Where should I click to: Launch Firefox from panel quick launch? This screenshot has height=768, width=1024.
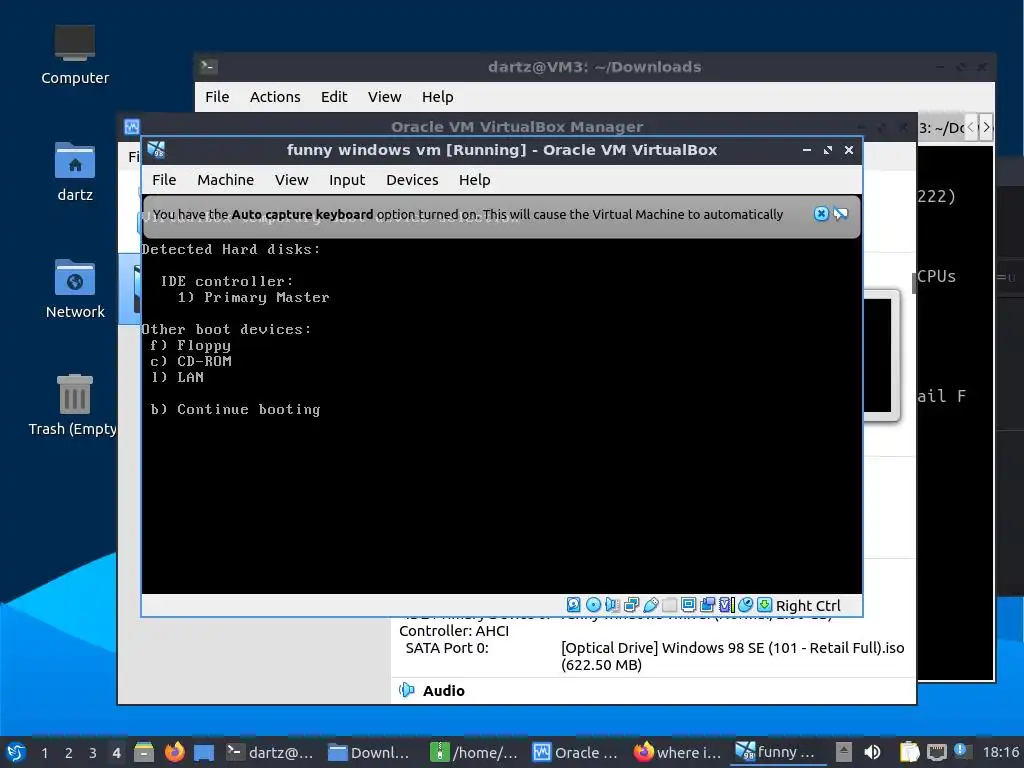pyautogui.click(x=174, y=752)
